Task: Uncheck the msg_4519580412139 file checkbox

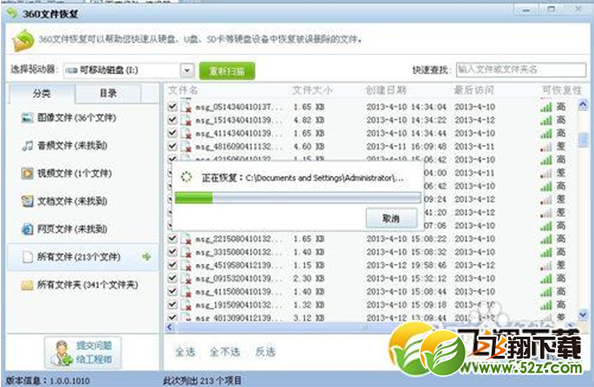Action: (x=172, y=265)
